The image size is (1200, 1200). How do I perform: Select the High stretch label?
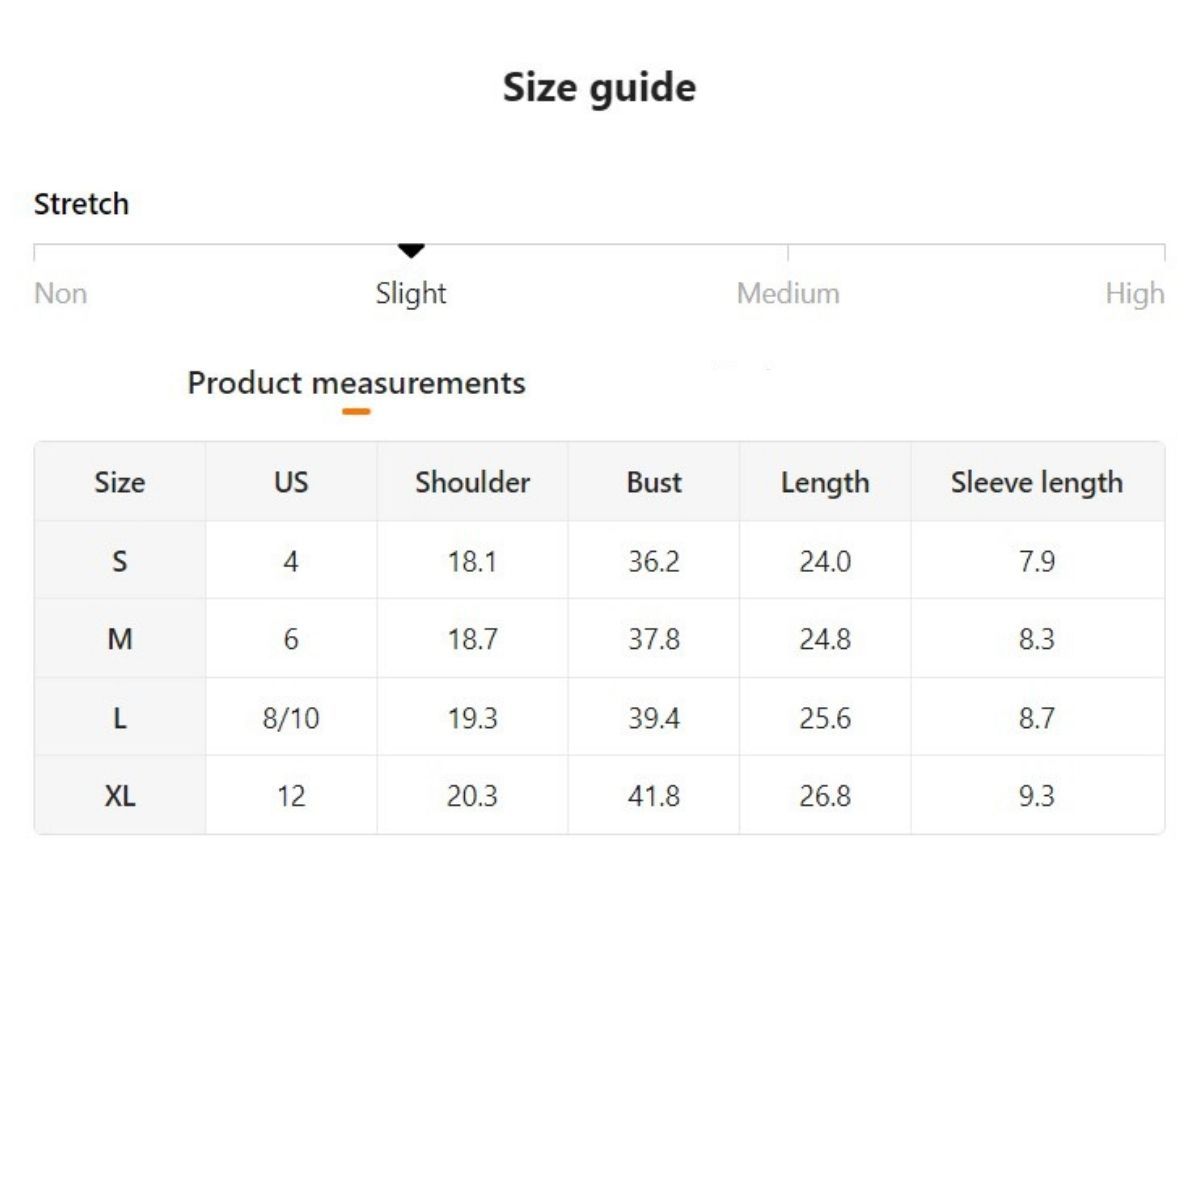click(1134, 294)
